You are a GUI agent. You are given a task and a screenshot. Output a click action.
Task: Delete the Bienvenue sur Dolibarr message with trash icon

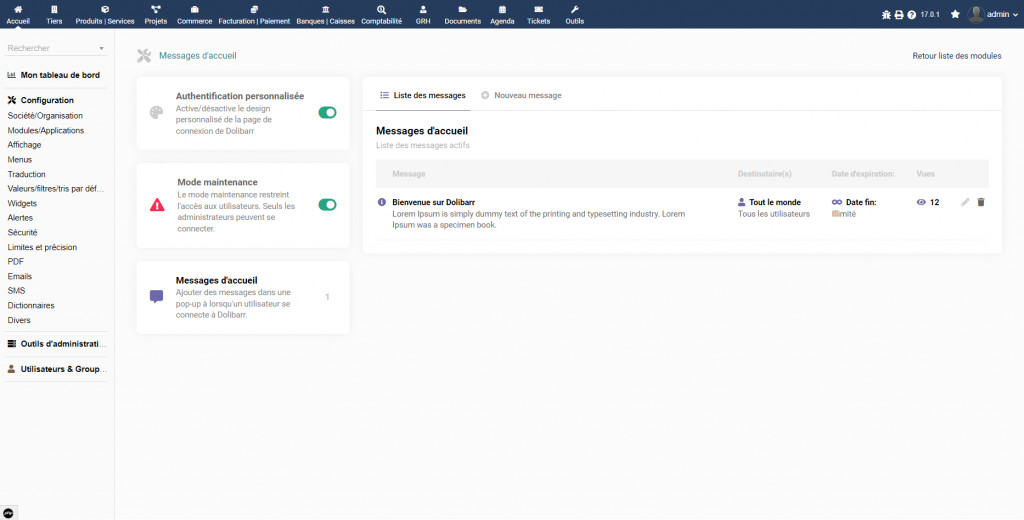point(980,203)
